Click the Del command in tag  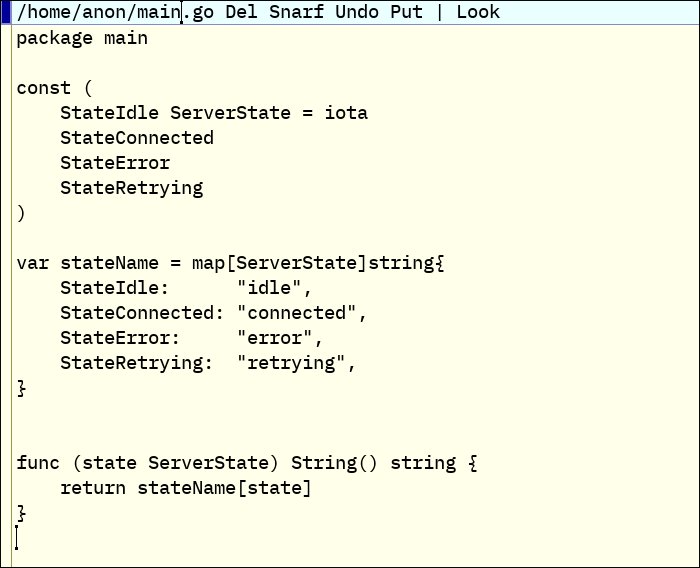[242, 12]
